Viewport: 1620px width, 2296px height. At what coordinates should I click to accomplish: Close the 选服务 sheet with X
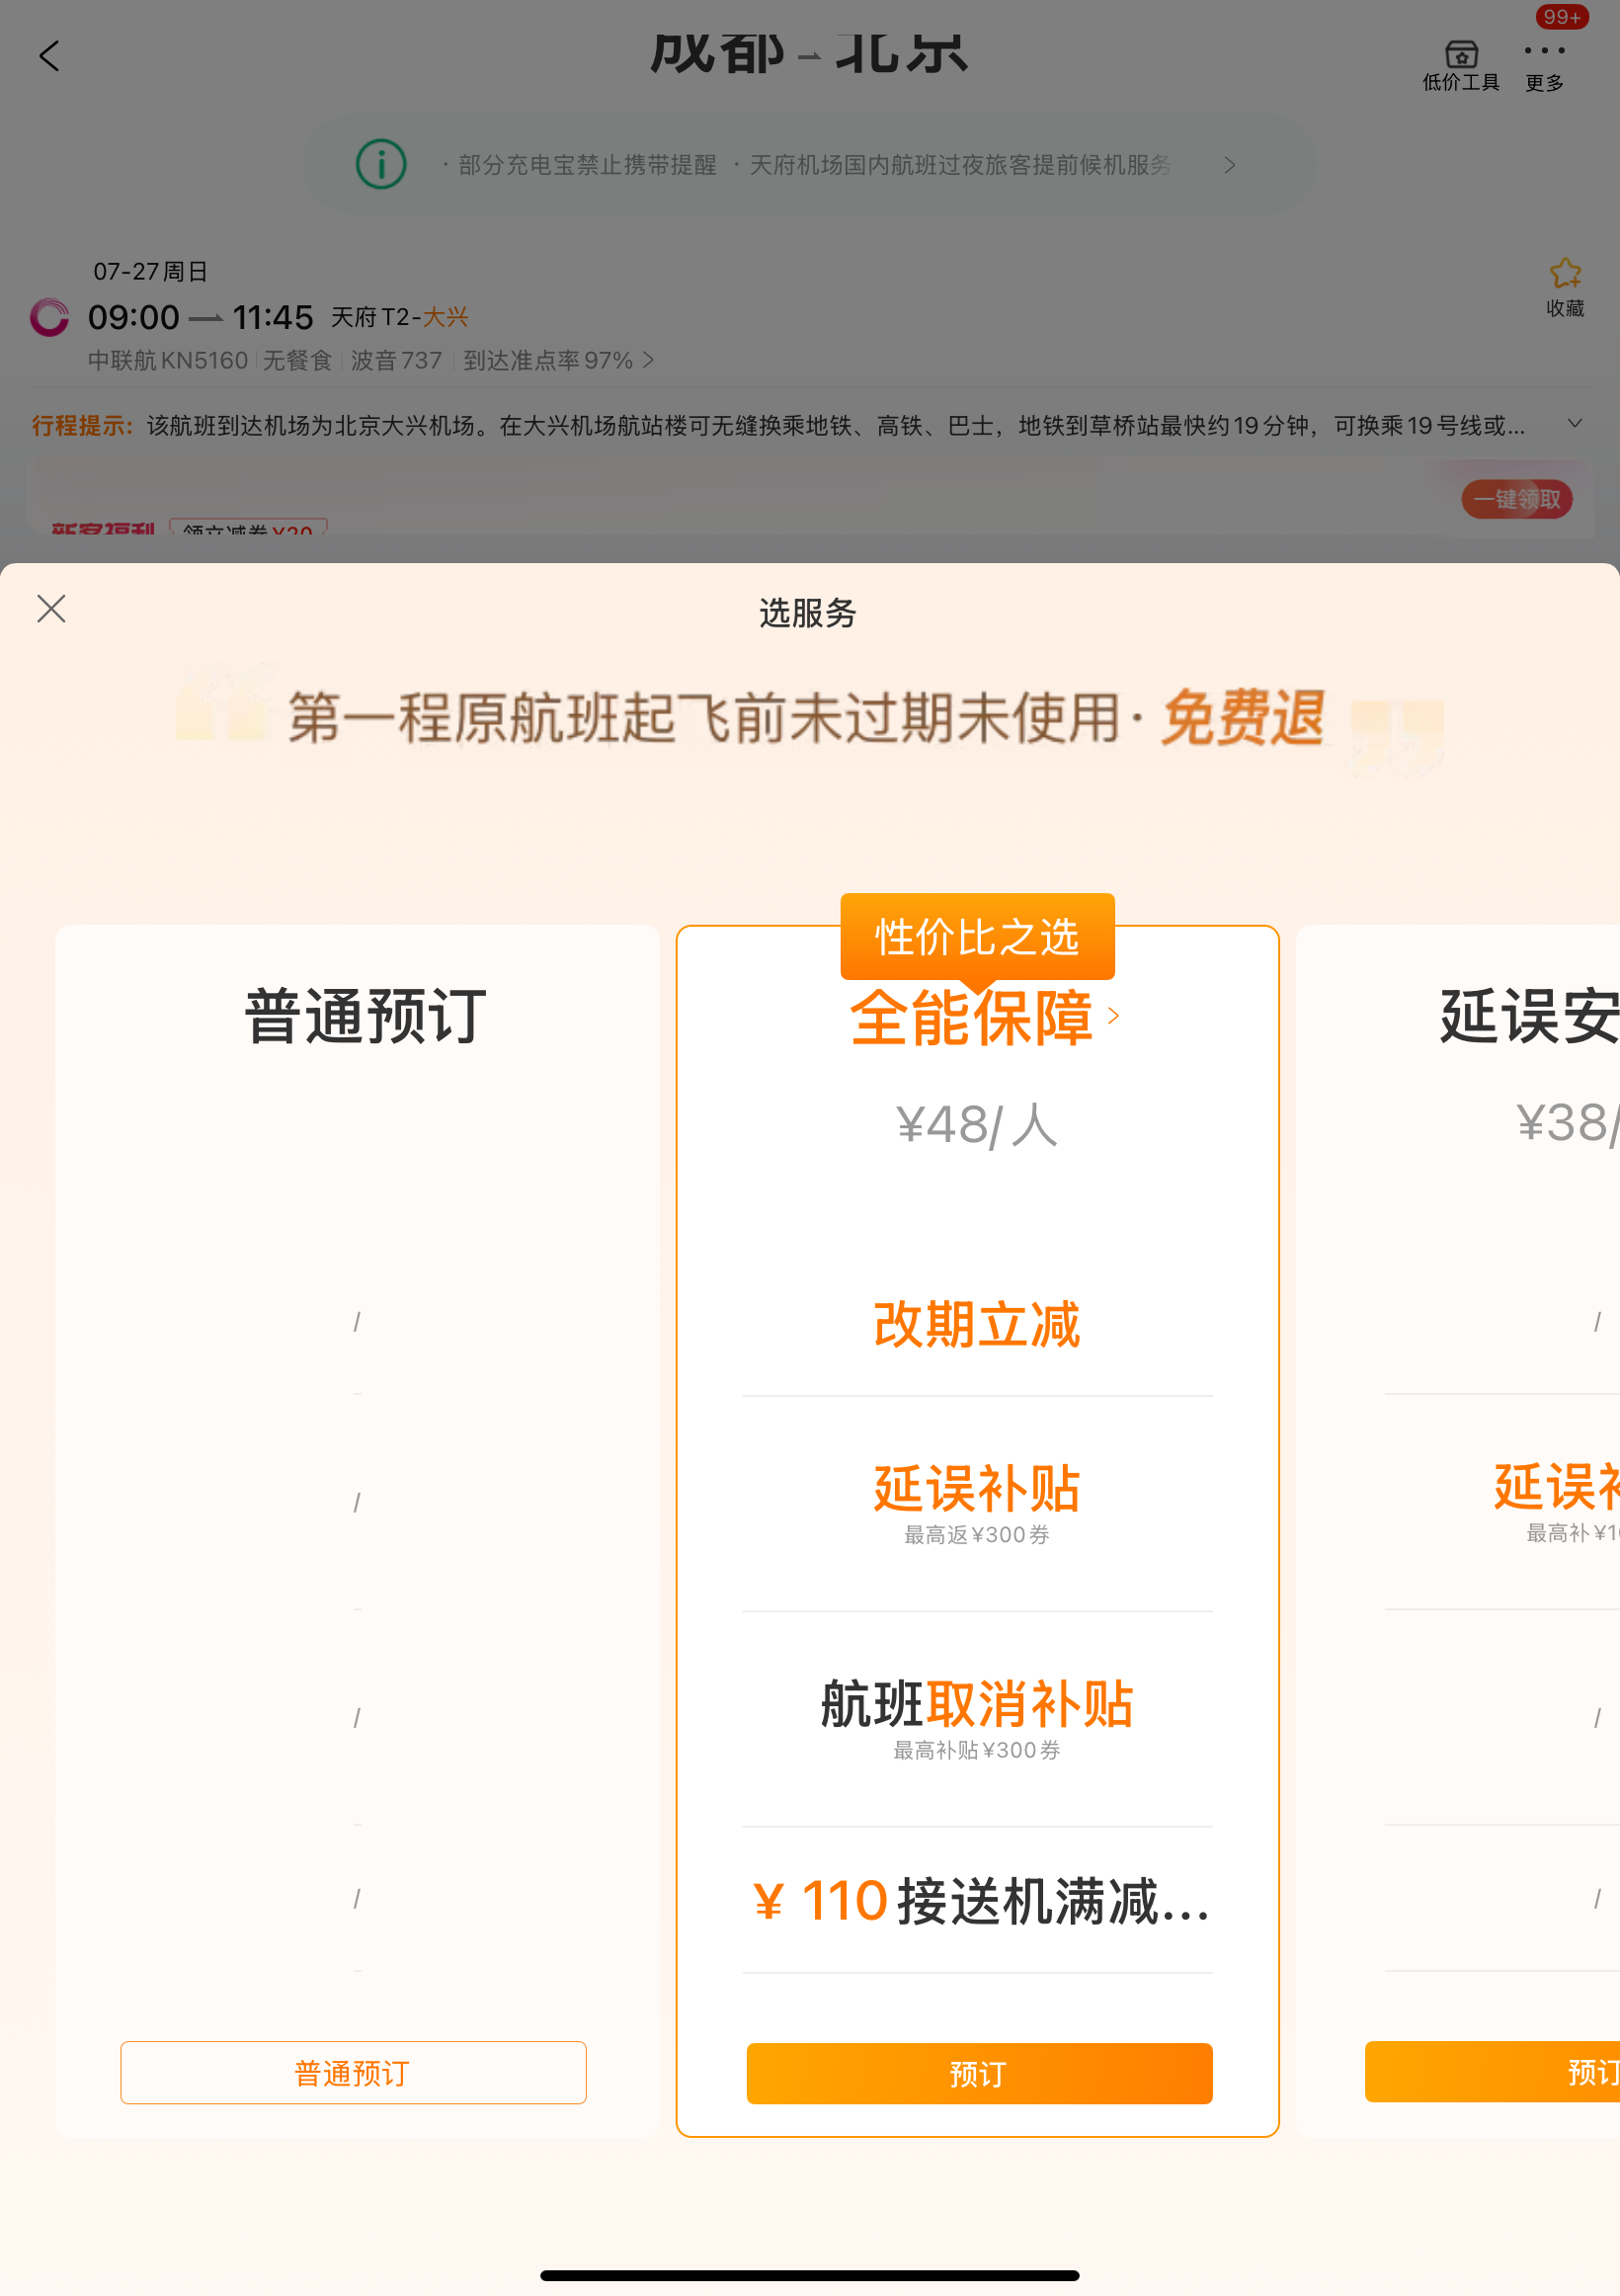(51, 608)
